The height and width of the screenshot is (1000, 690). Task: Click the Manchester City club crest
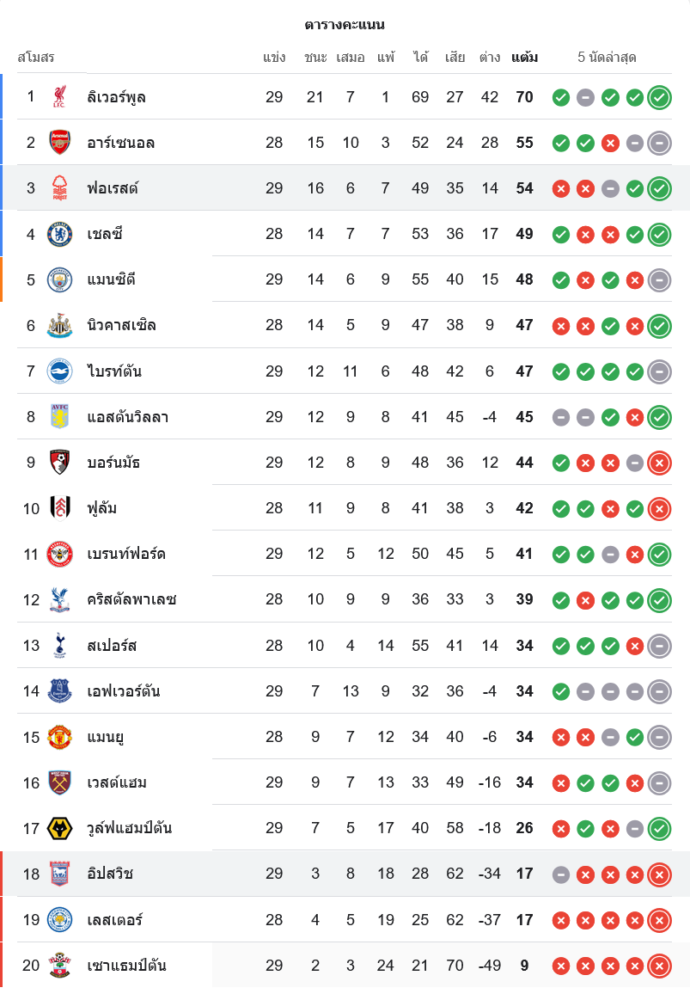click(59, 280)
